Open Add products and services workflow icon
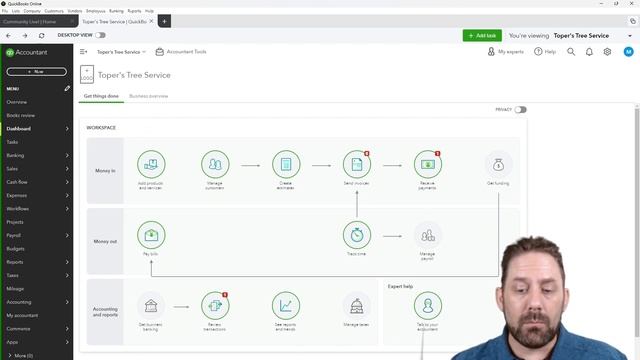640x360 pixels. click(151, 164)
